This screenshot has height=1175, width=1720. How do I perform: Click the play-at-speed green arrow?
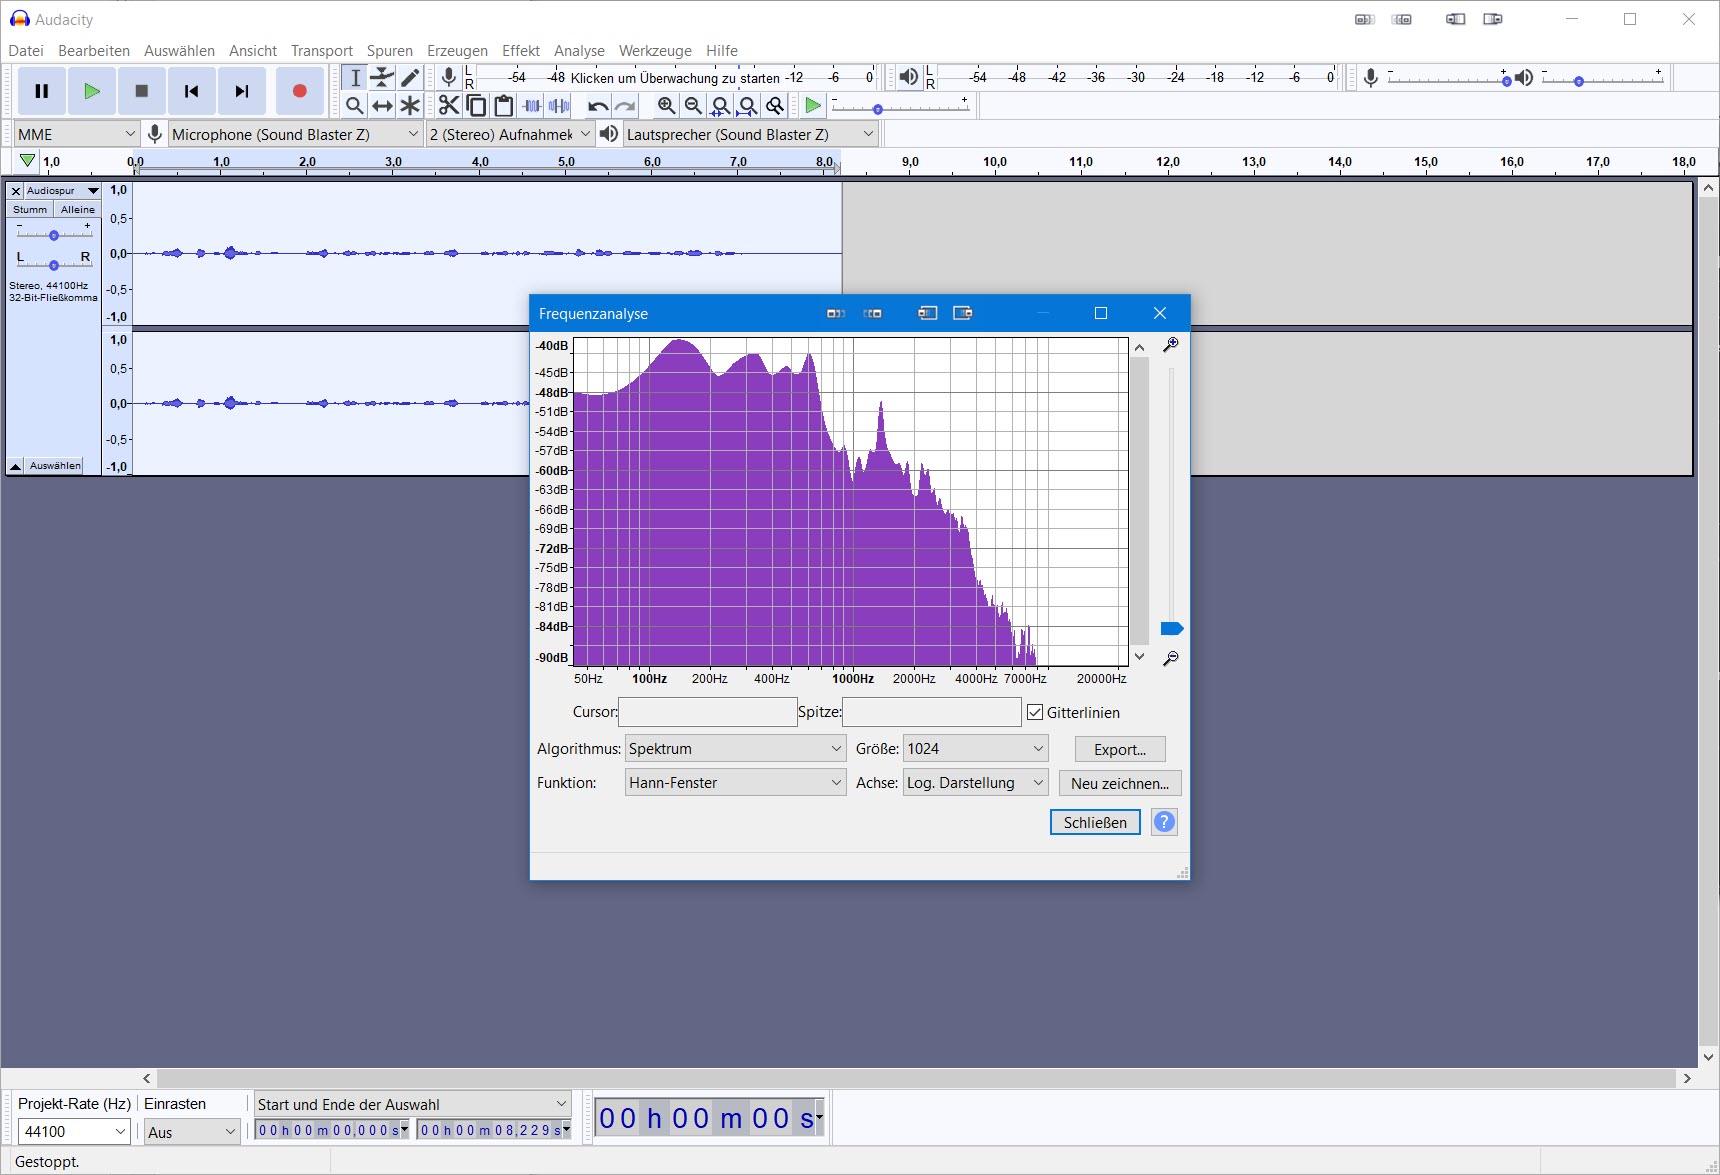(x=813, y=106)
